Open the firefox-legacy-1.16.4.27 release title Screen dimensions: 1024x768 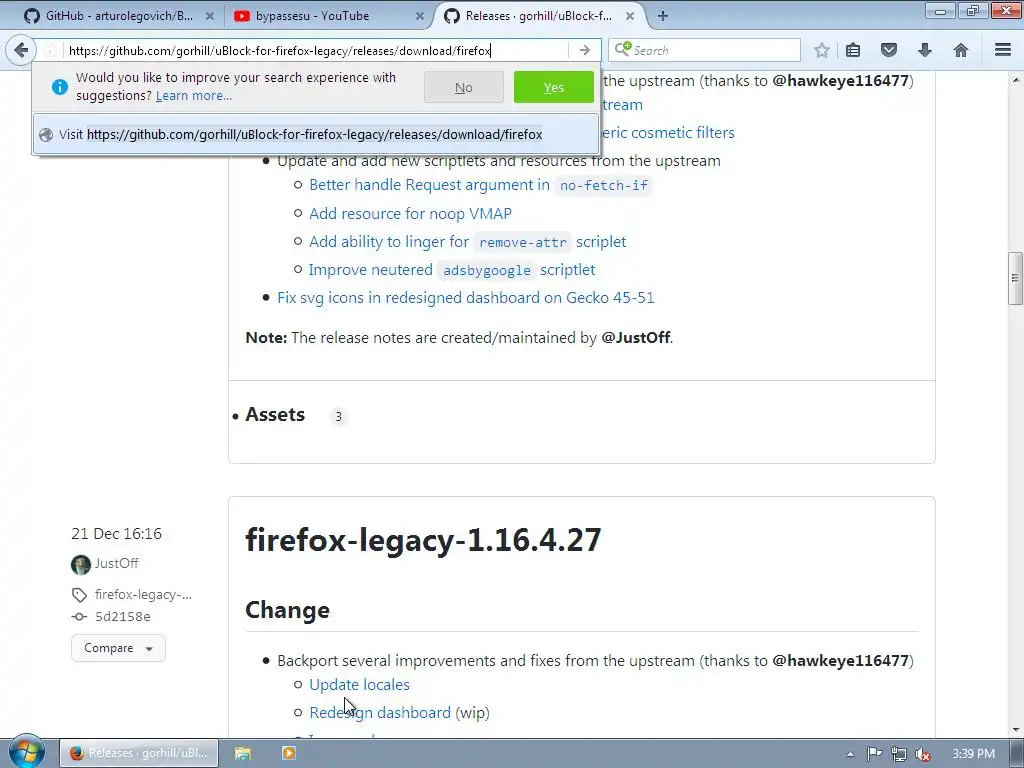pos(423,539)
